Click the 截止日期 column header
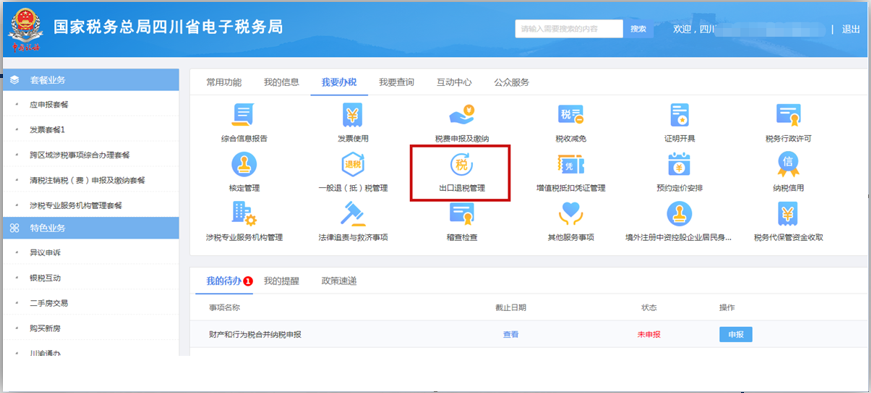The image size is (871, 393). 511,307
